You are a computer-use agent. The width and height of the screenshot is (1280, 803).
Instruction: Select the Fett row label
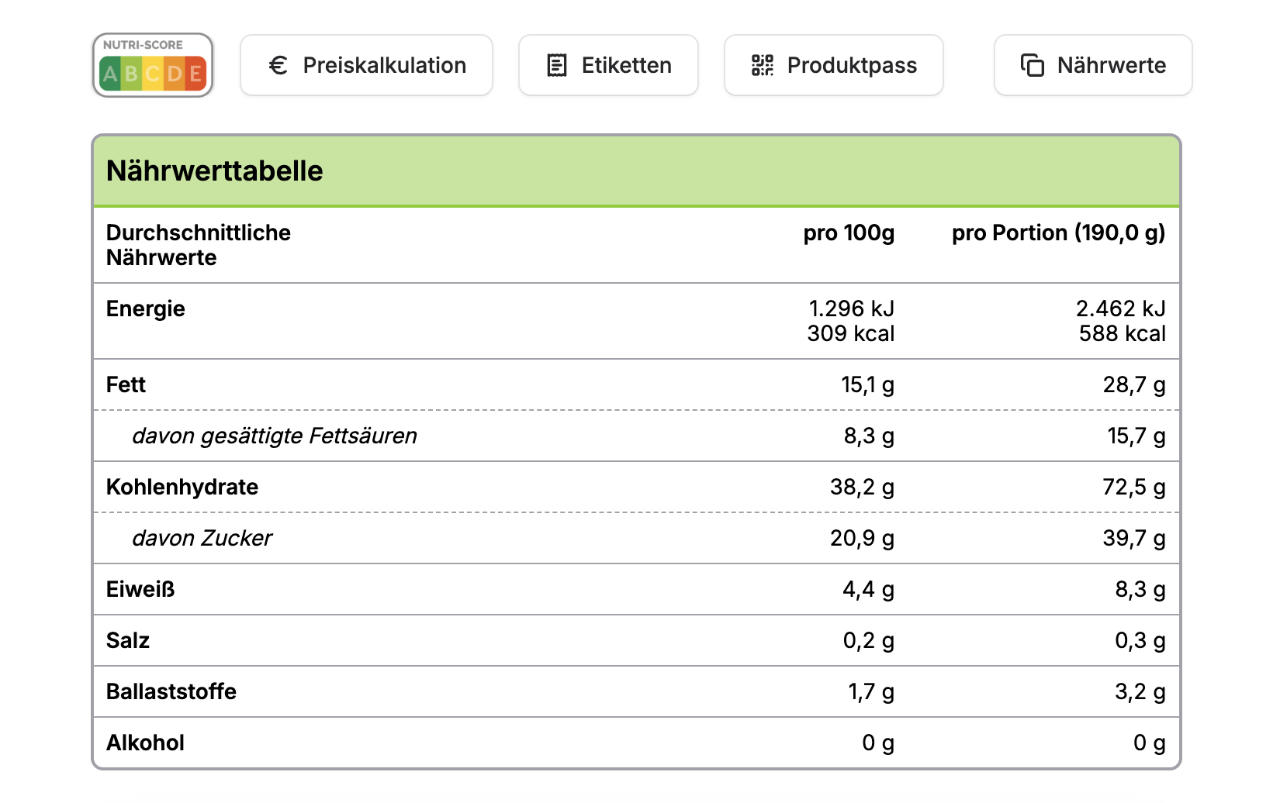126,385
